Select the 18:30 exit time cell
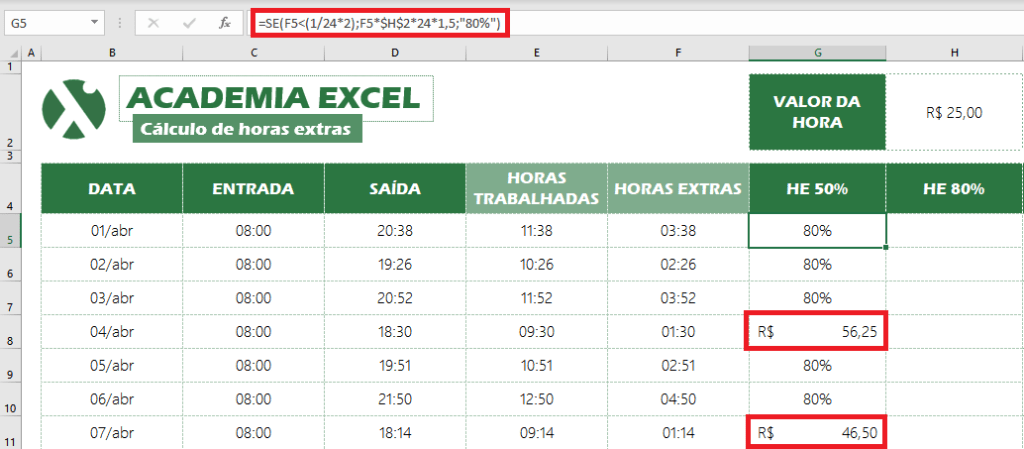 (394, 332)
